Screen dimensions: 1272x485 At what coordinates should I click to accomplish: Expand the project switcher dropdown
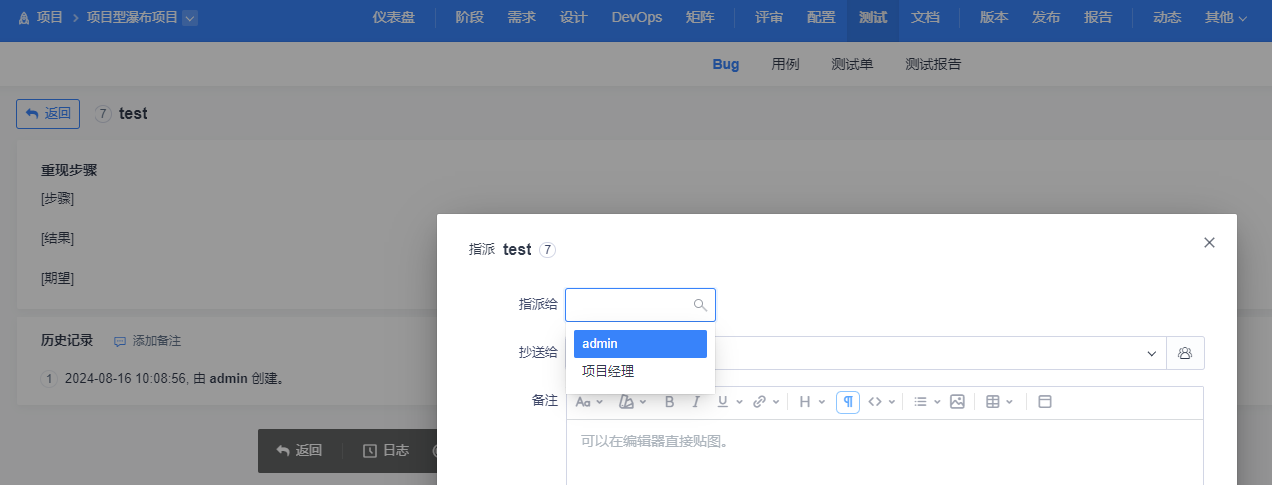point(190,18)
